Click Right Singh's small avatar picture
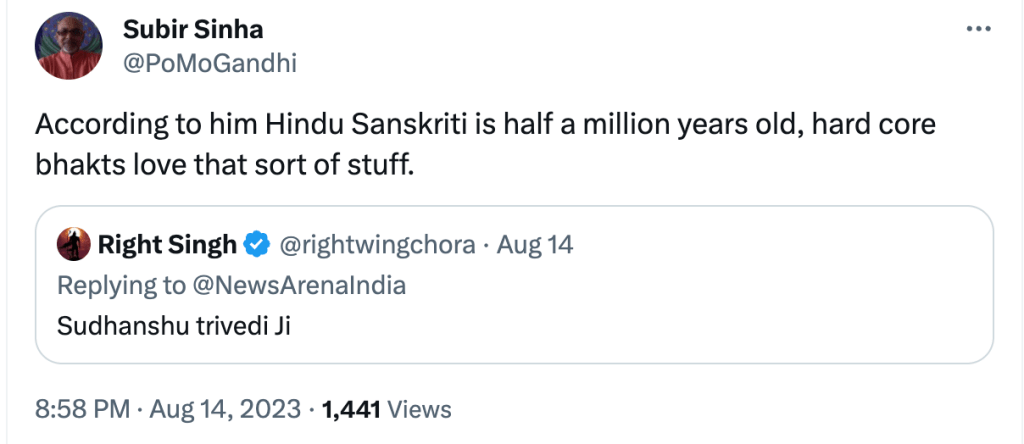The height and width of the screenshot is (444, 1024). (x=70, y=244)
